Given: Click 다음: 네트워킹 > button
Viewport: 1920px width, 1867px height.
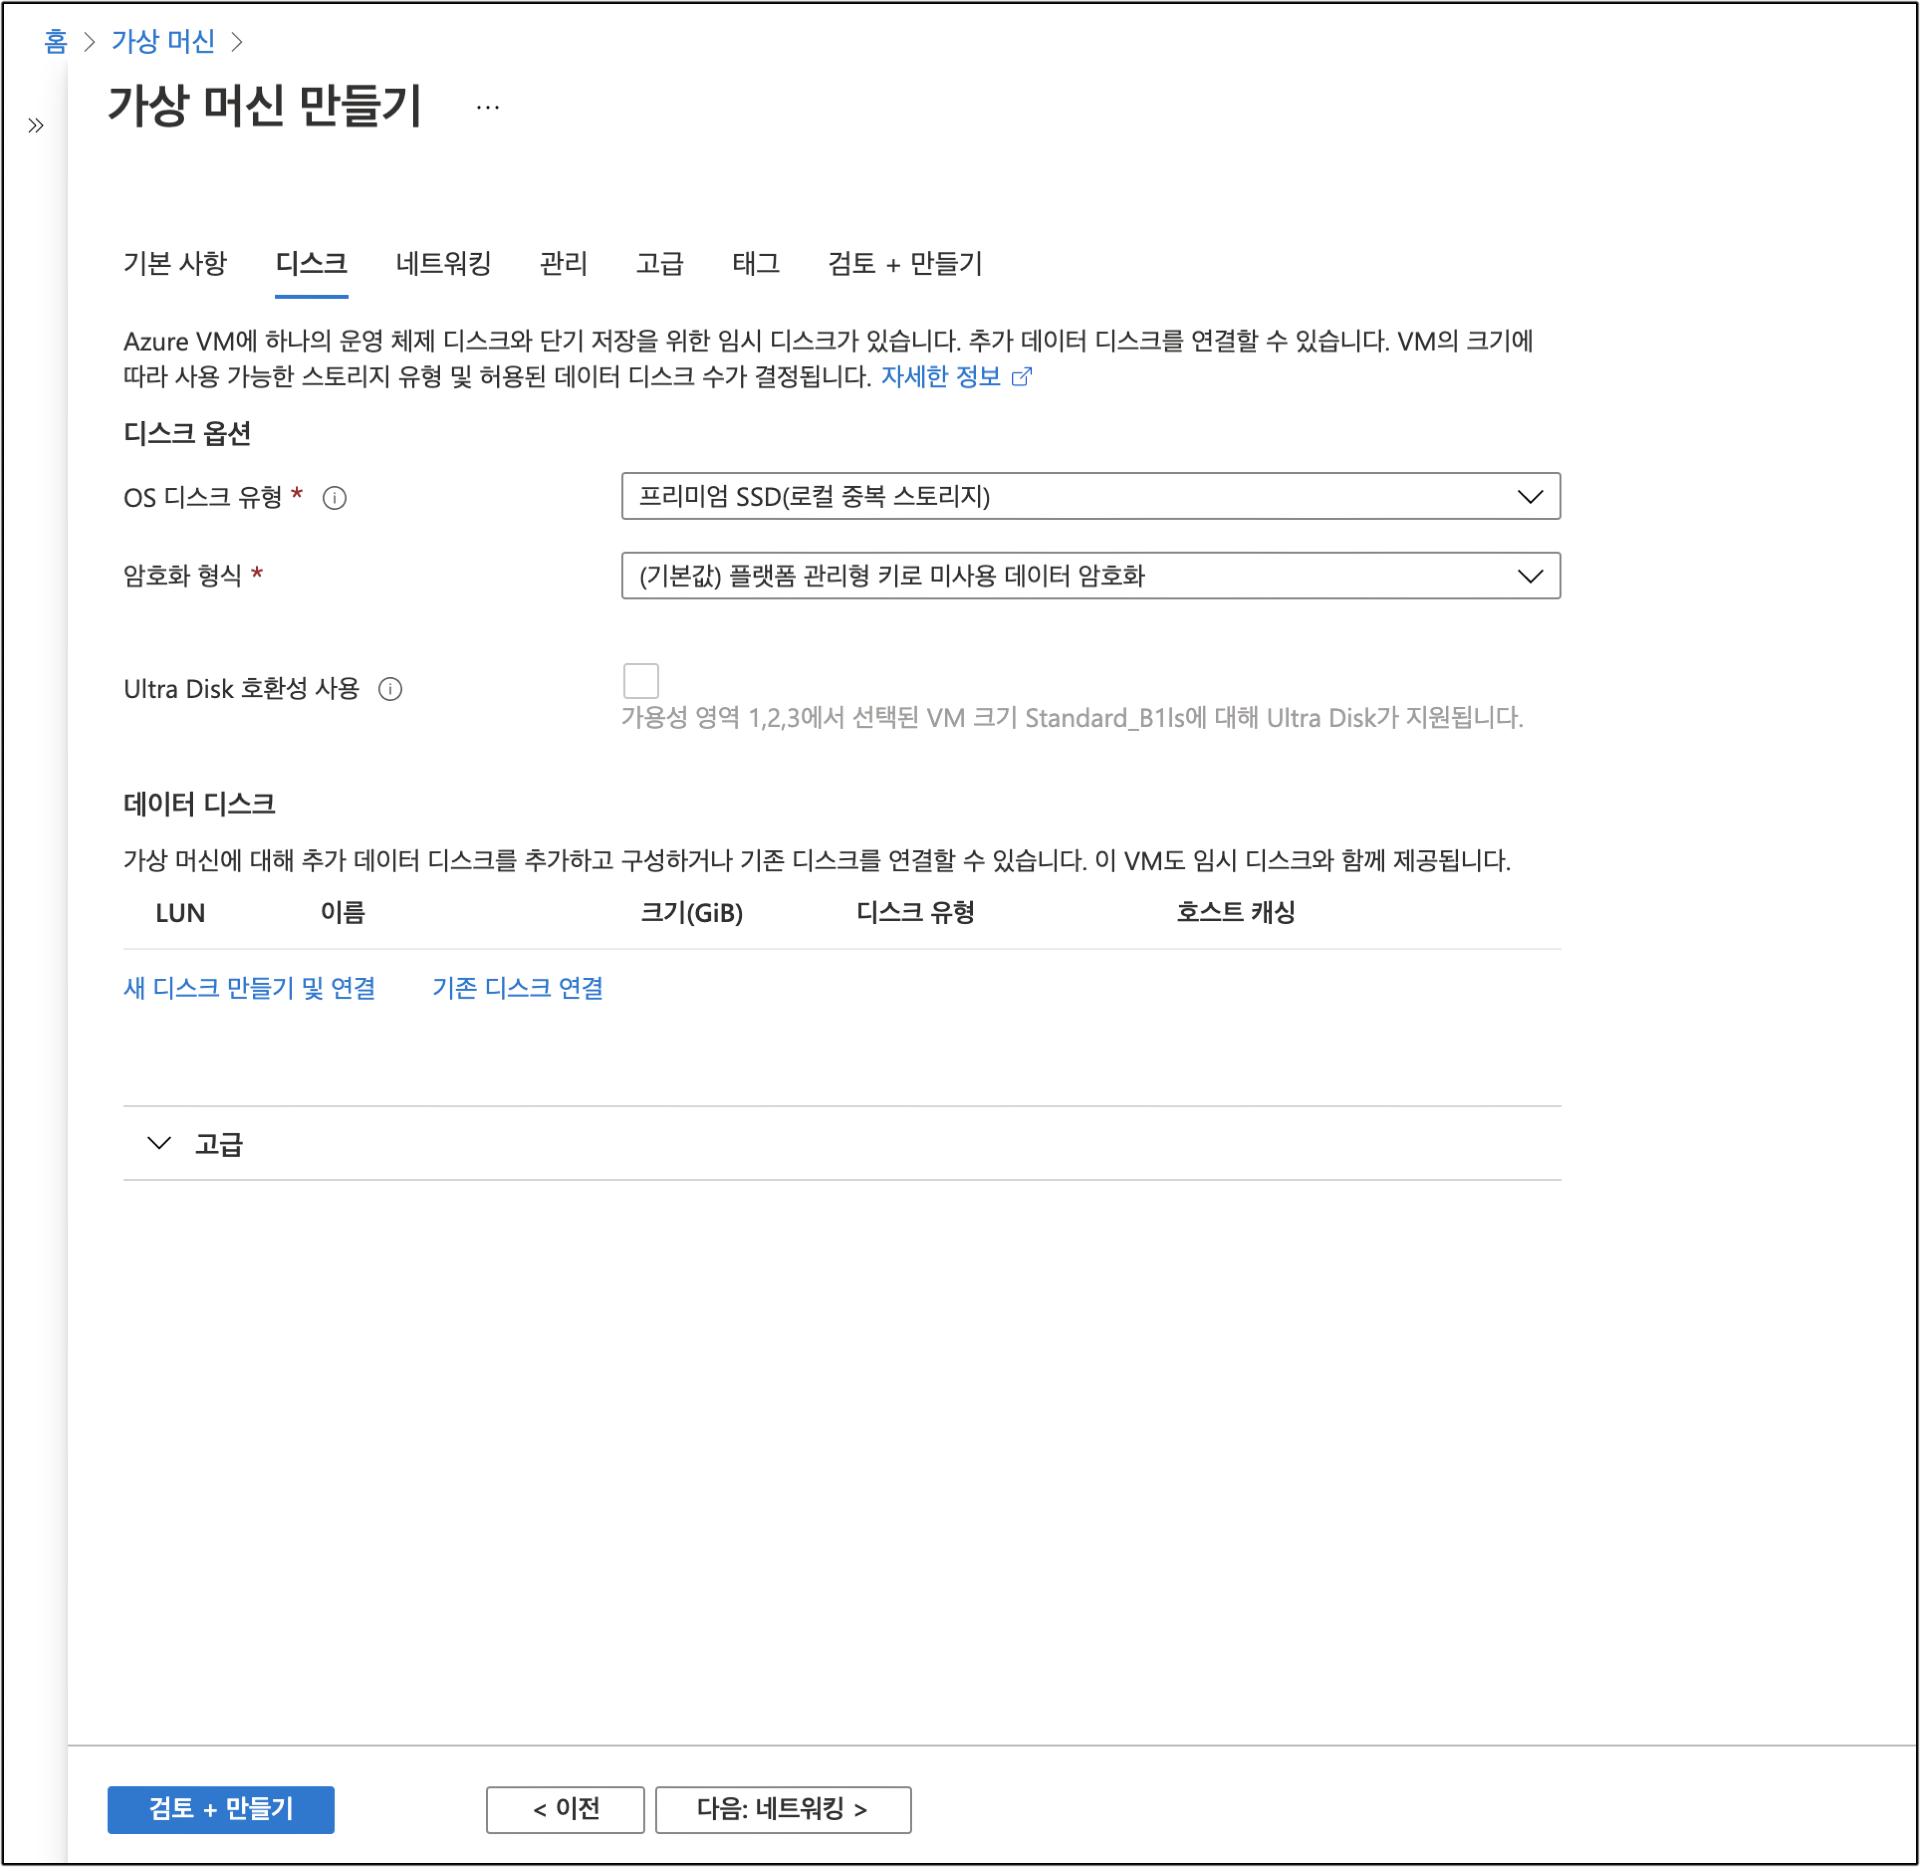Looking at the screenshot, I should click(782, 1809).
